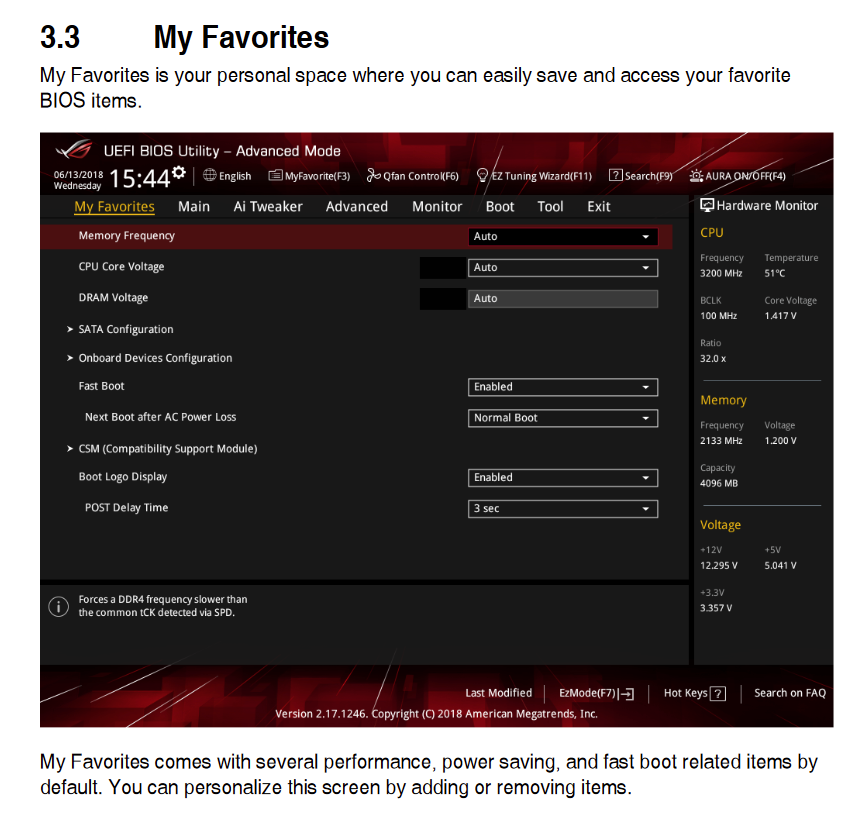Click the EzMode(F7) switch arrow icon
Image resolution: width=861 pixels, height=825 pixels.
pos(626,694)
